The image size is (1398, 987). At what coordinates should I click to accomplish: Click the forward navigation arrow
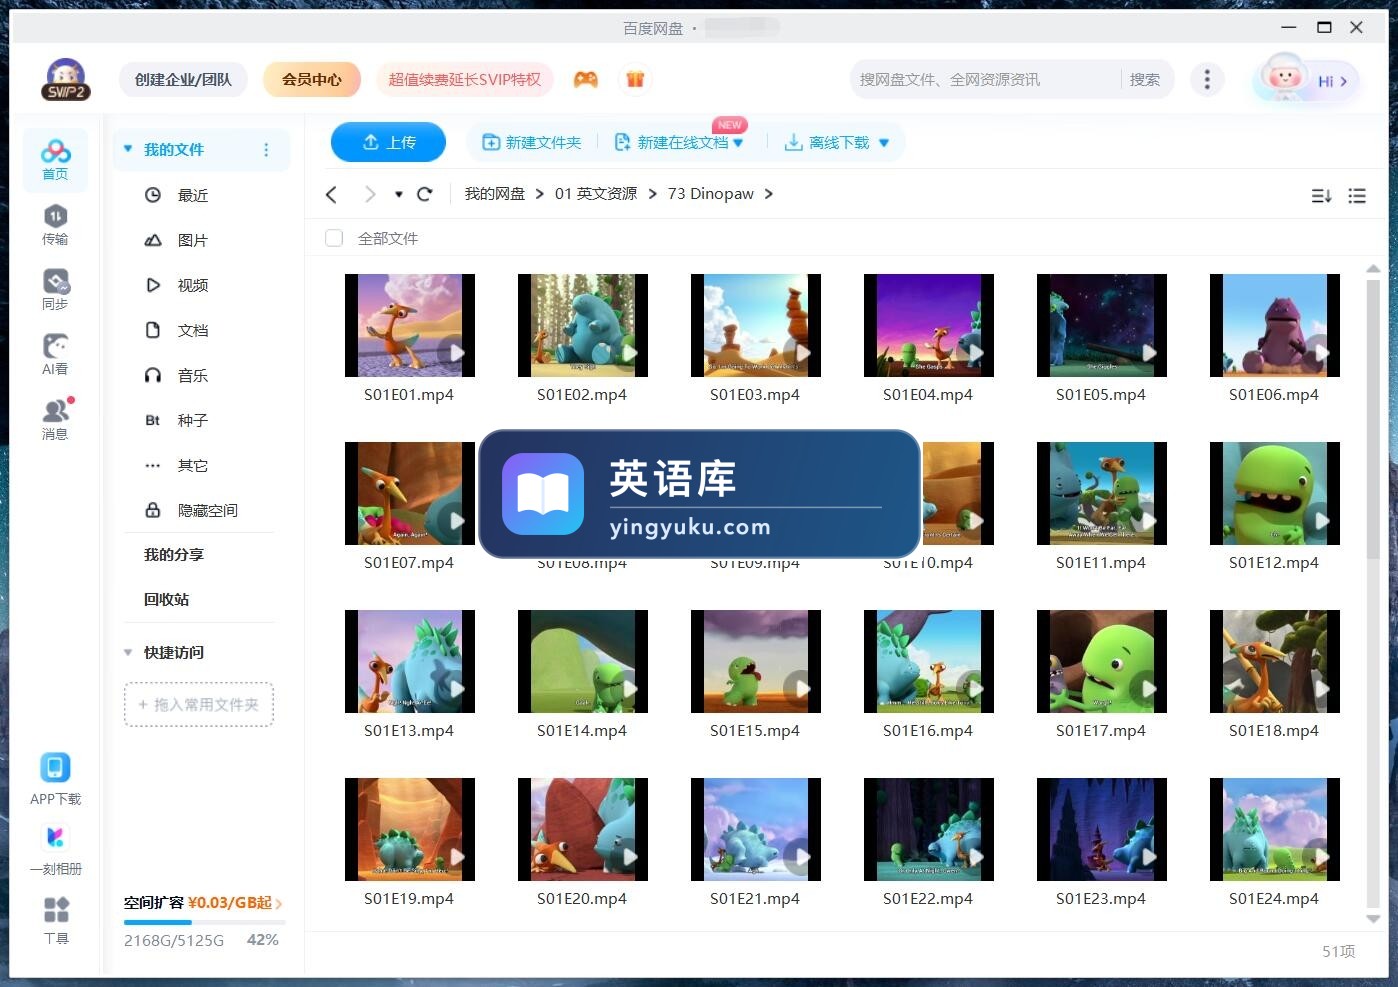370,194
